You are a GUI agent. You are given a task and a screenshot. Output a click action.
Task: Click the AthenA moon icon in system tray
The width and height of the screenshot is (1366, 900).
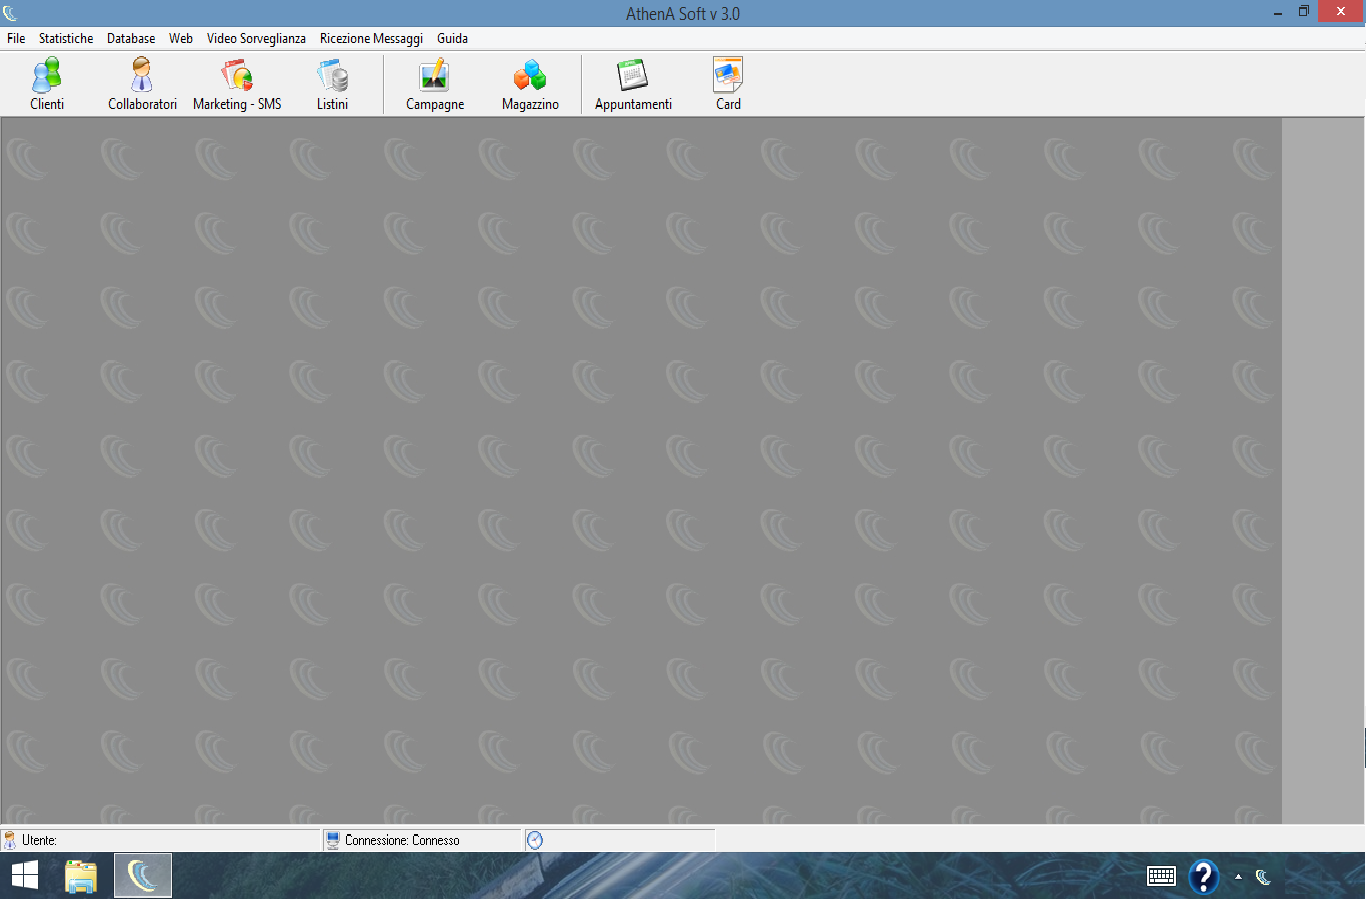coord(1263,877)
